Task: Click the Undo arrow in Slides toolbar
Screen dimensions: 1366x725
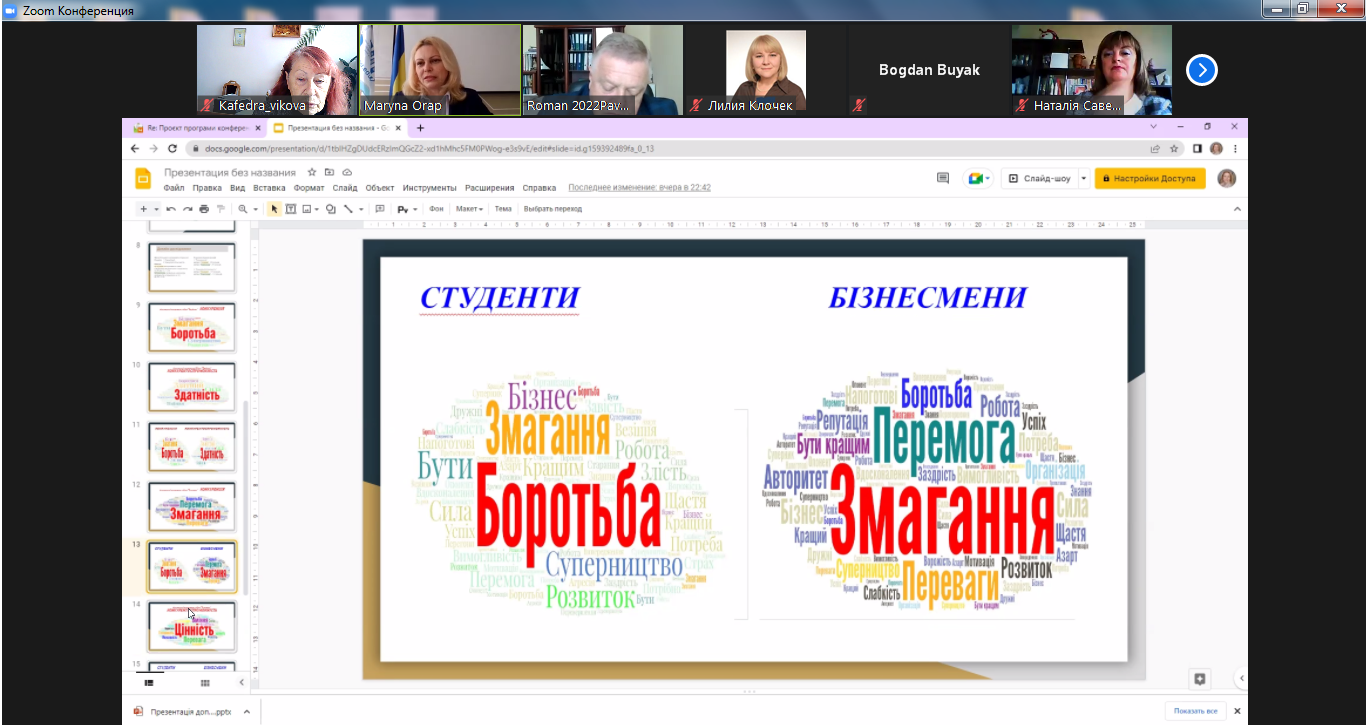Action: tap(171, 209)
